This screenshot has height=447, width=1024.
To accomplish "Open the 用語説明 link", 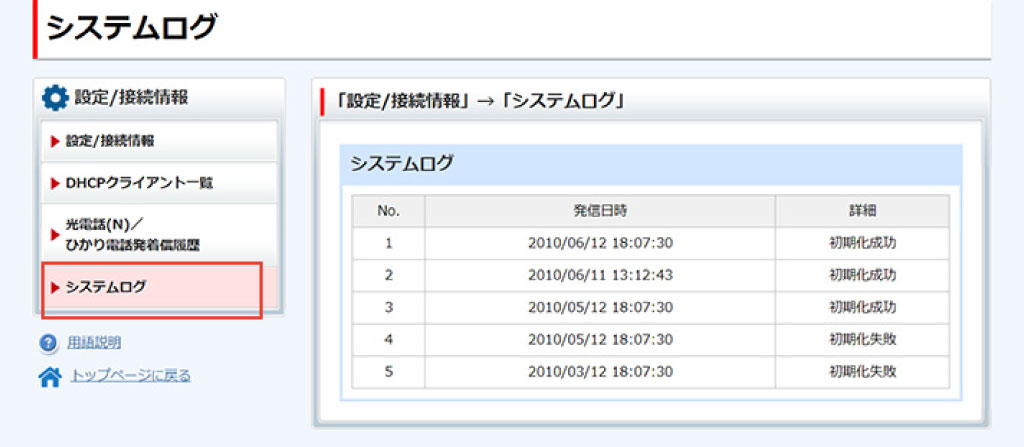I will coord(94,343).
